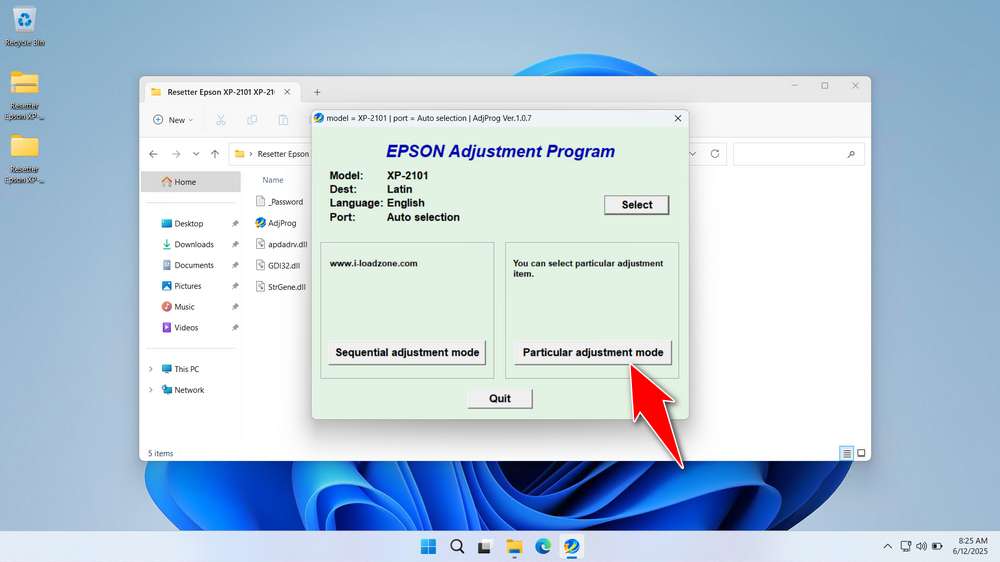Screen dimensions: 1000x562
Task: Open Windows Start menu
Action: 429,547
